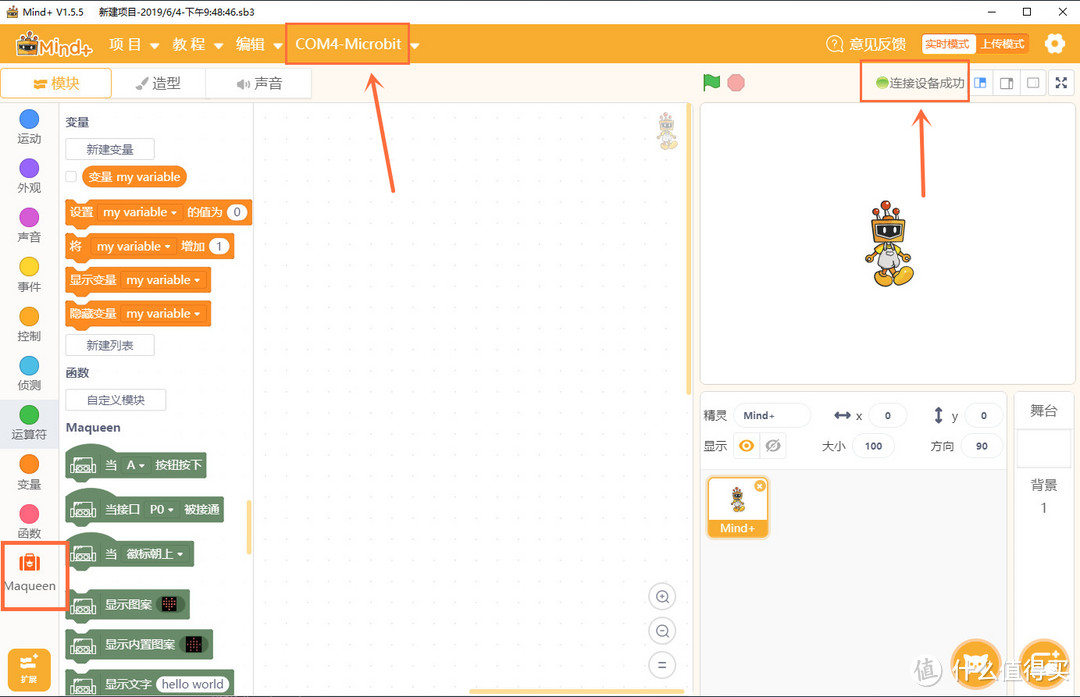The width and height of the screenshot is (1080, 697).
Task: Click the block palette vertical scrollbar
Action: coord(249,528)
